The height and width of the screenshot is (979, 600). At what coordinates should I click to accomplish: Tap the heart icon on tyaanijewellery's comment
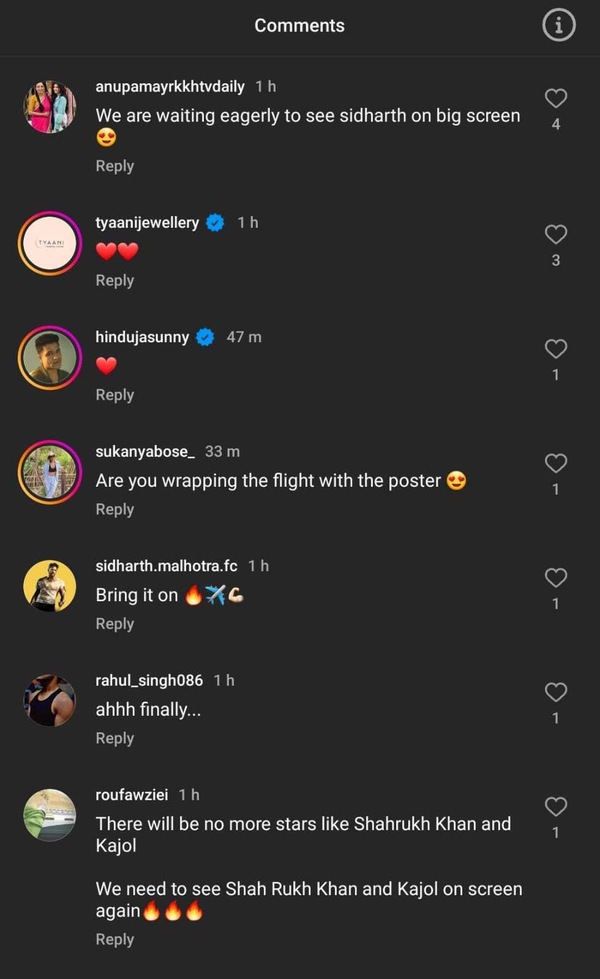tap(556, 234)
